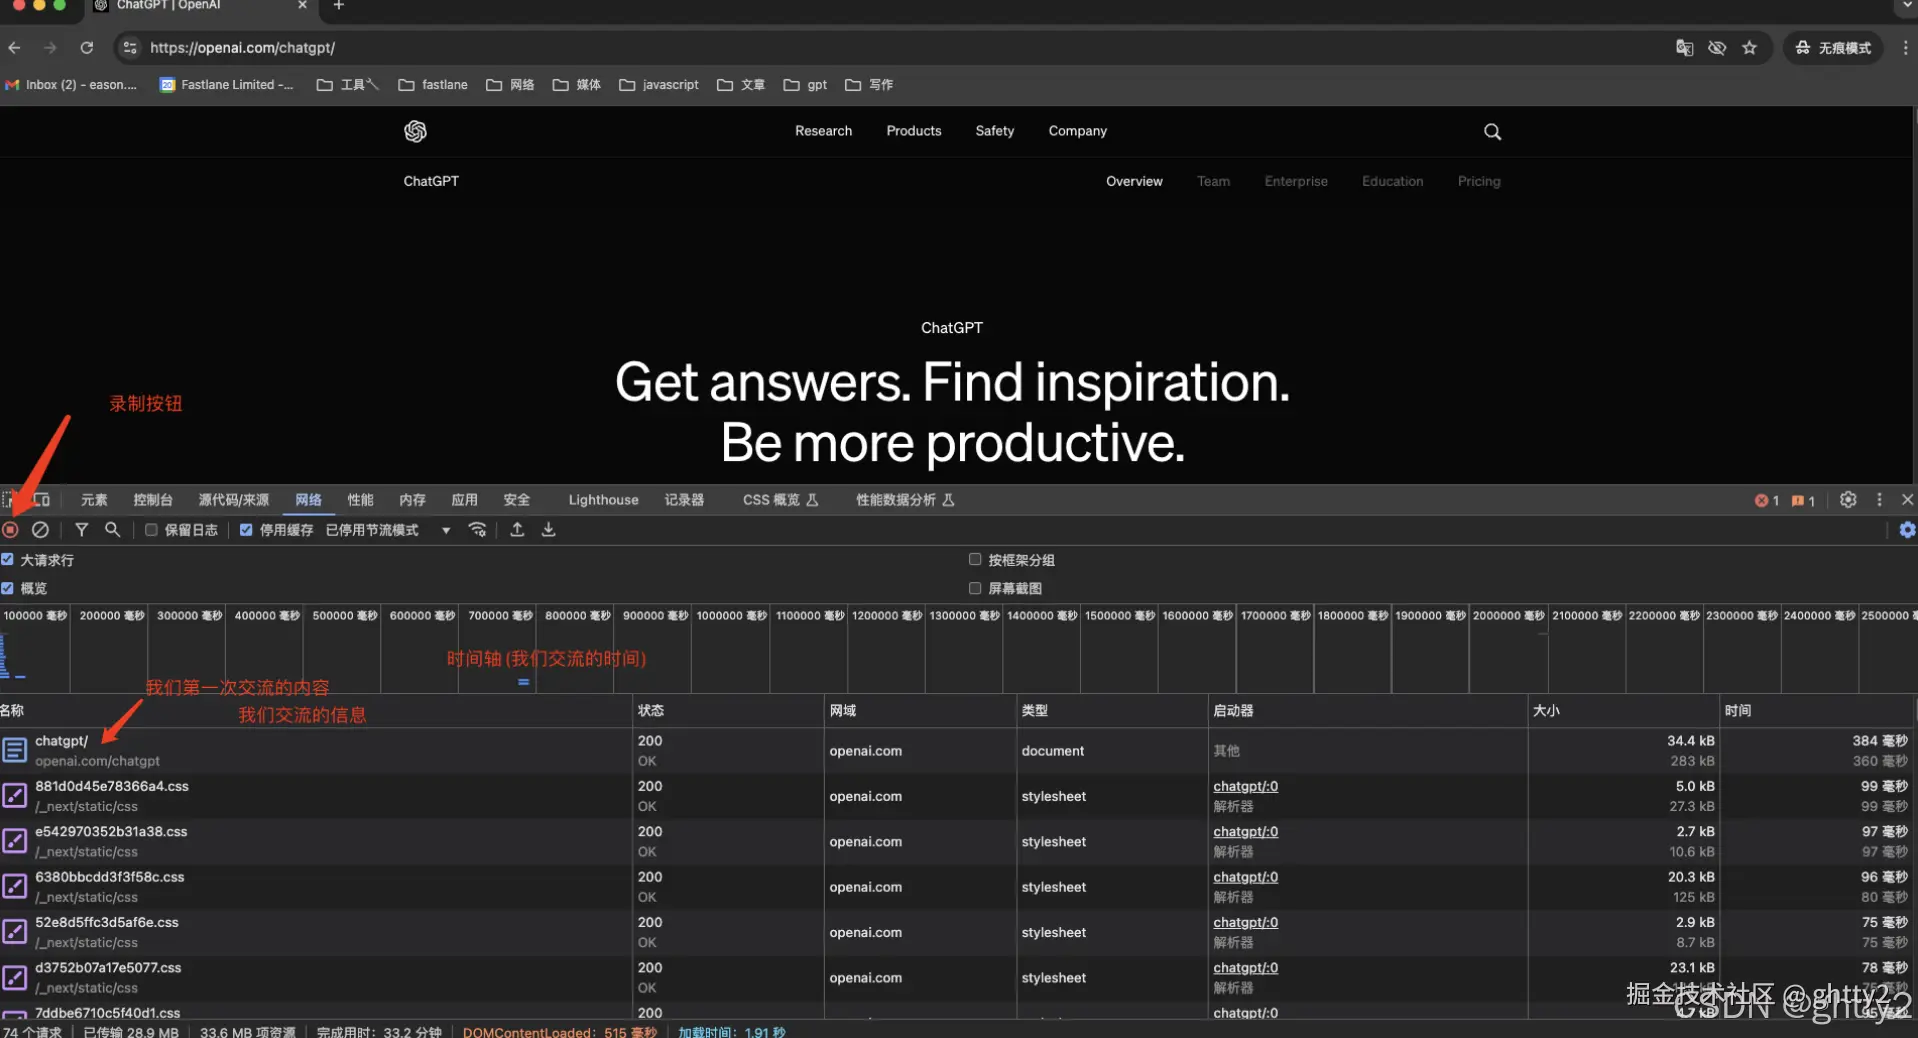Sort requests by the 大小 column header
The width and height of the screenshot is (1918, 1038).
click(1623, 710)
